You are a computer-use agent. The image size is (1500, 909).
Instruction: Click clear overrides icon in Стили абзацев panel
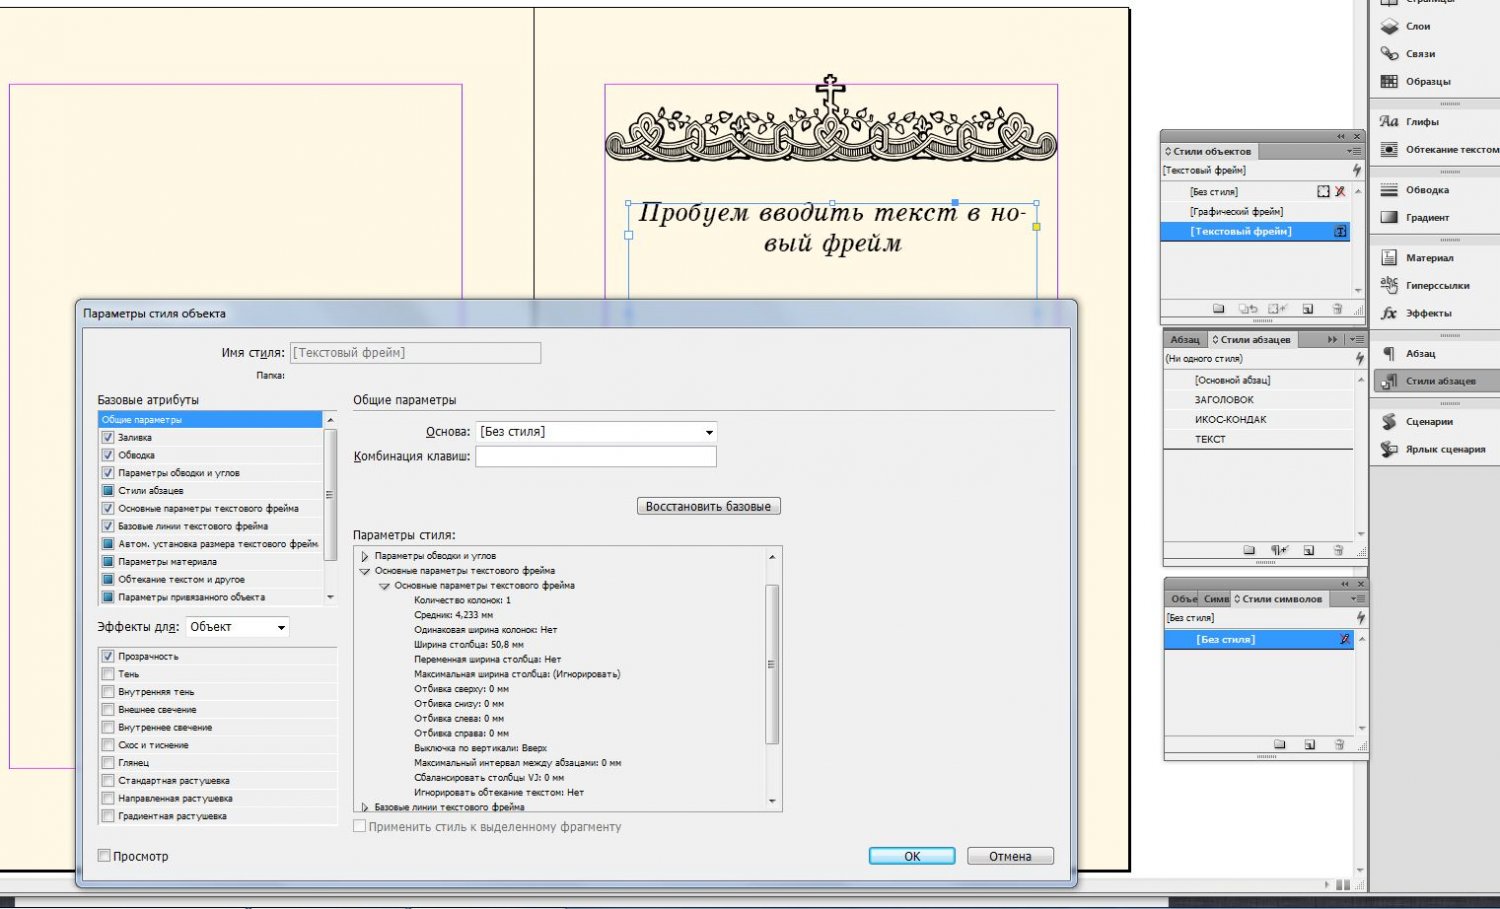[1280, 550]
